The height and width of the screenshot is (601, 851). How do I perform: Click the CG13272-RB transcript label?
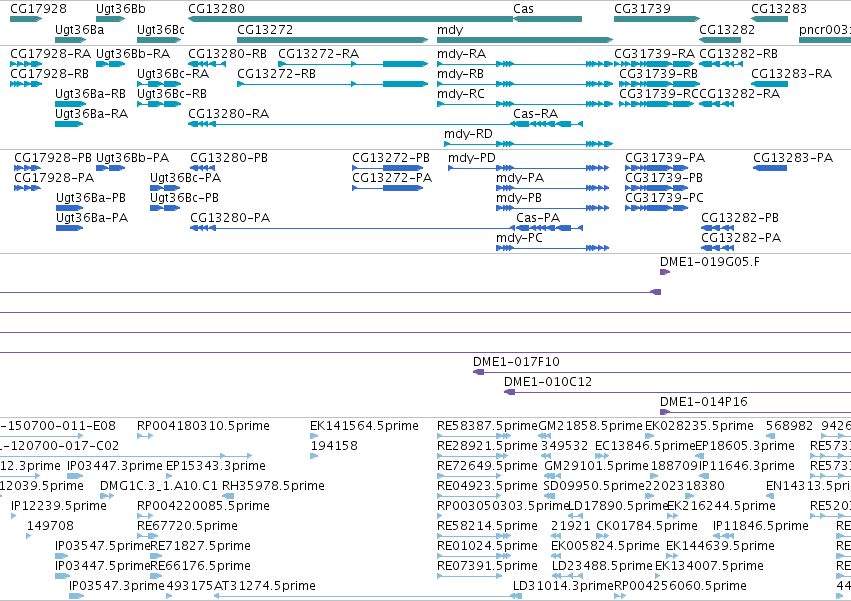point(276,73)
